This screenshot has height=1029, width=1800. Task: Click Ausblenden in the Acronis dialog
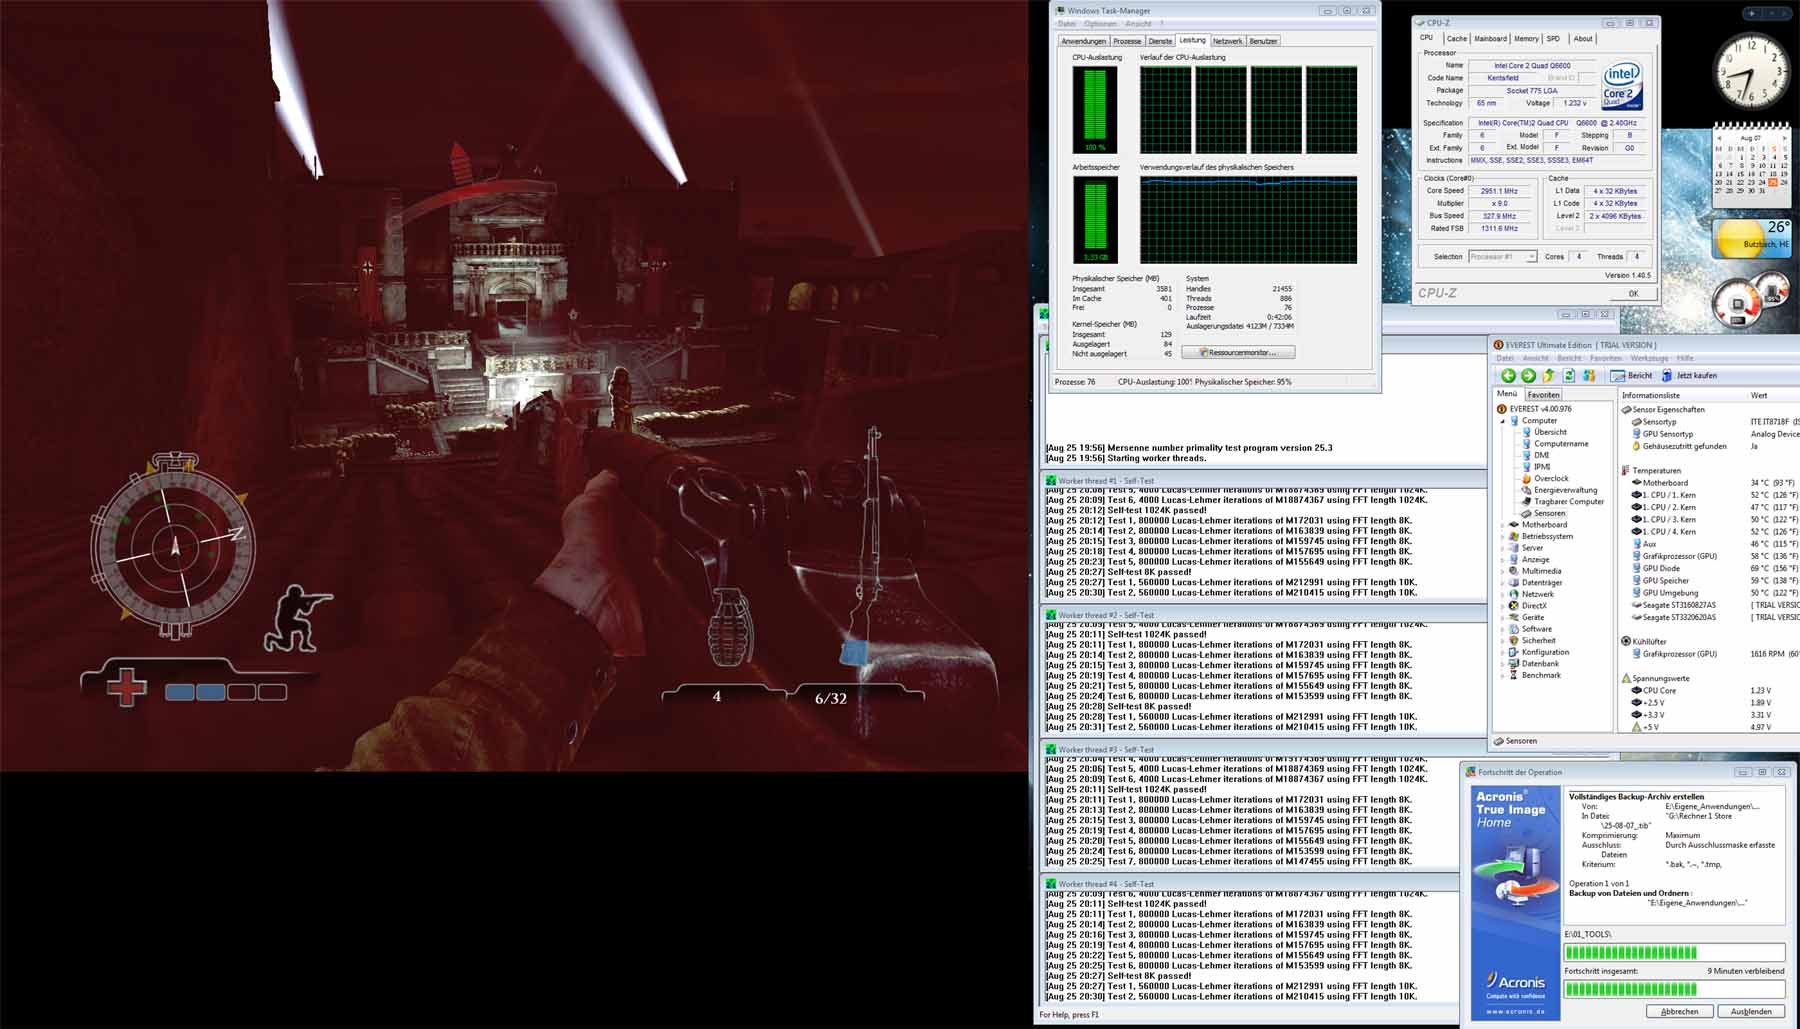(1751, 1011)
